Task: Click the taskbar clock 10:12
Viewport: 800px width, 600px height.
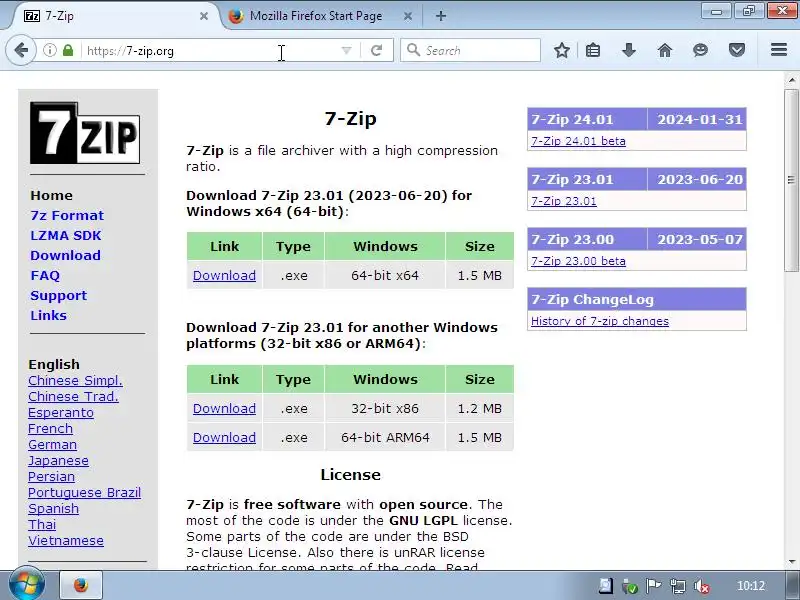Action: click(x=751, y=586)
